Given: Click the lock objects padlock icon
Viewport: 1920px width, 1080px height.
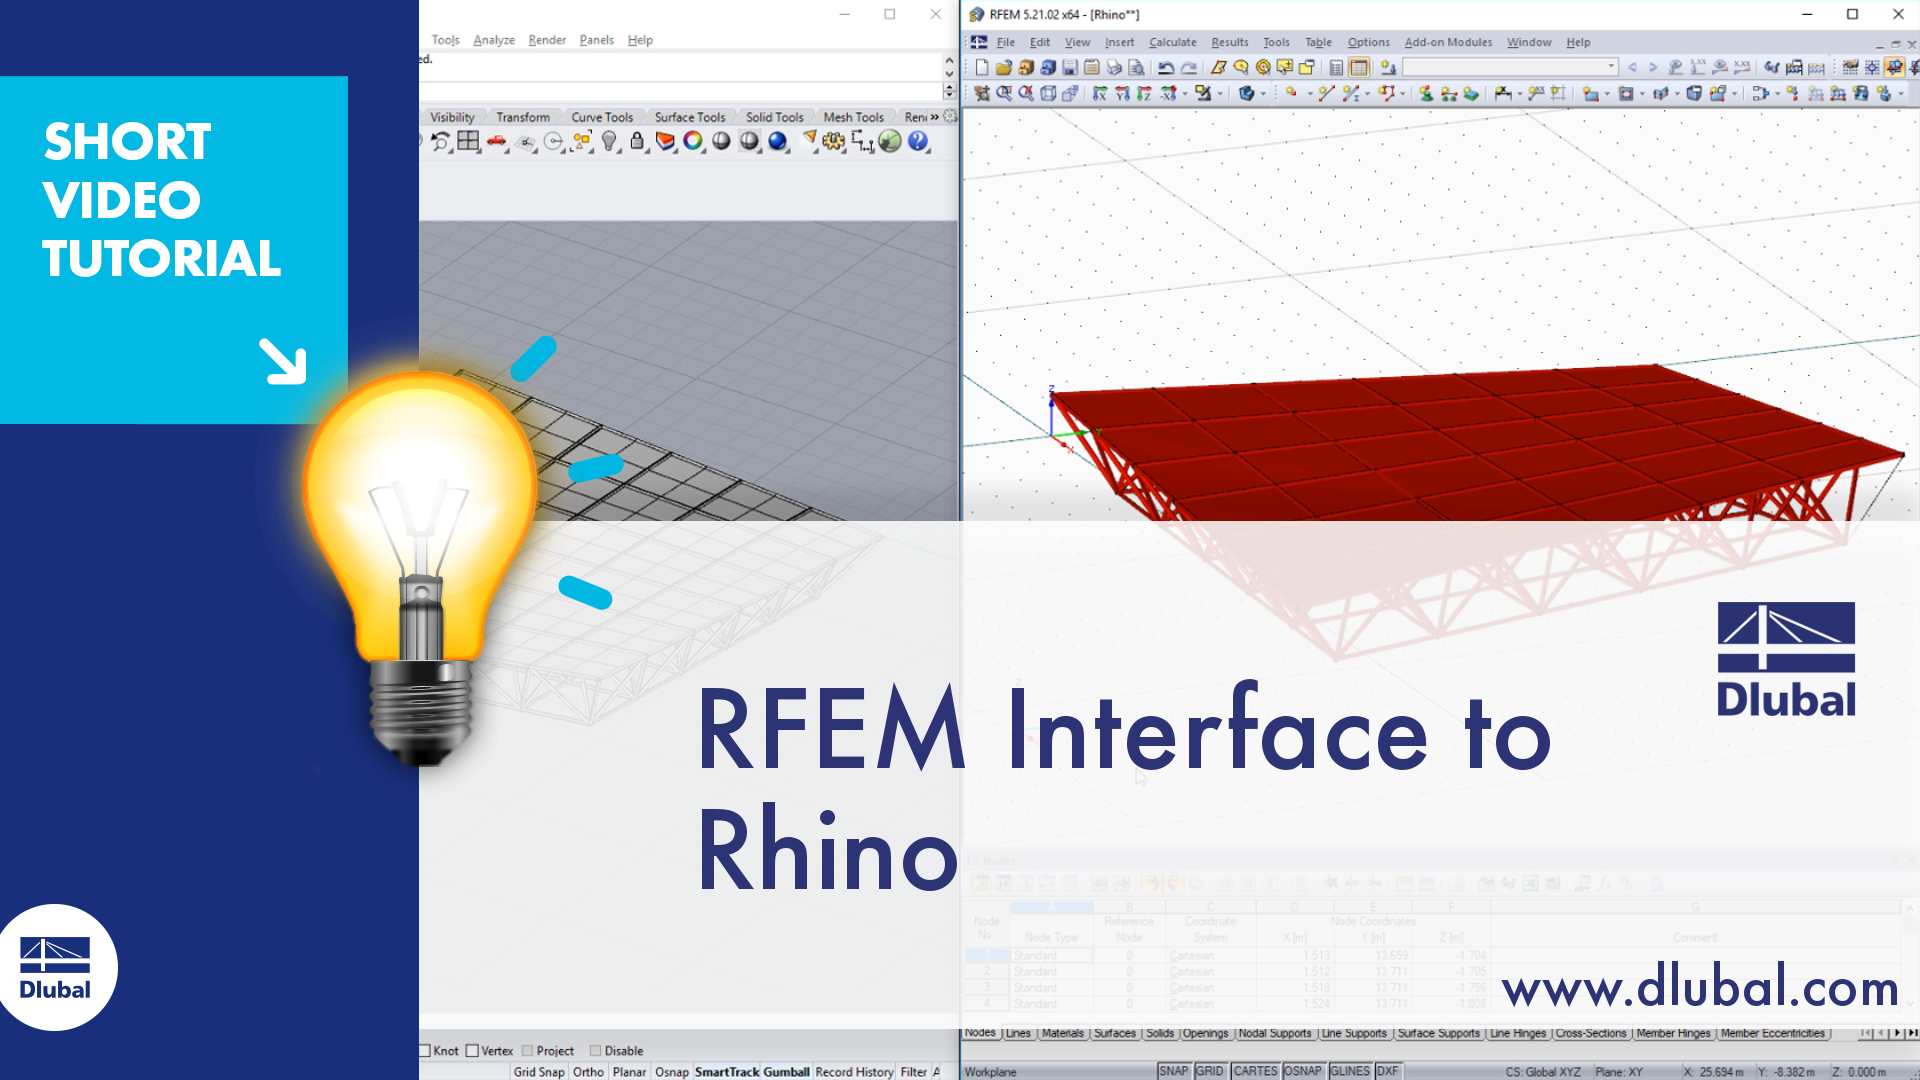Looking at the screenshot, I should point(637,142).
